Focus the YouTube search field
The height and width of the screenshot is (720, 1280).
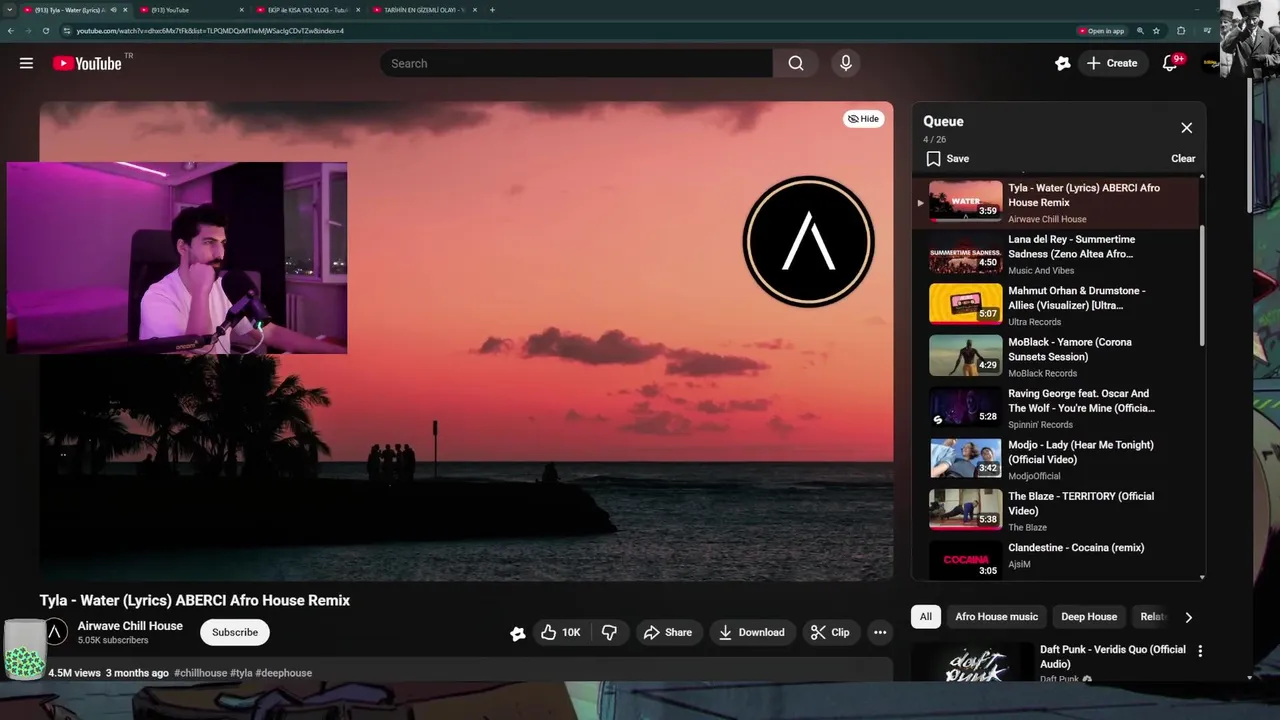[x=576, y=63]
